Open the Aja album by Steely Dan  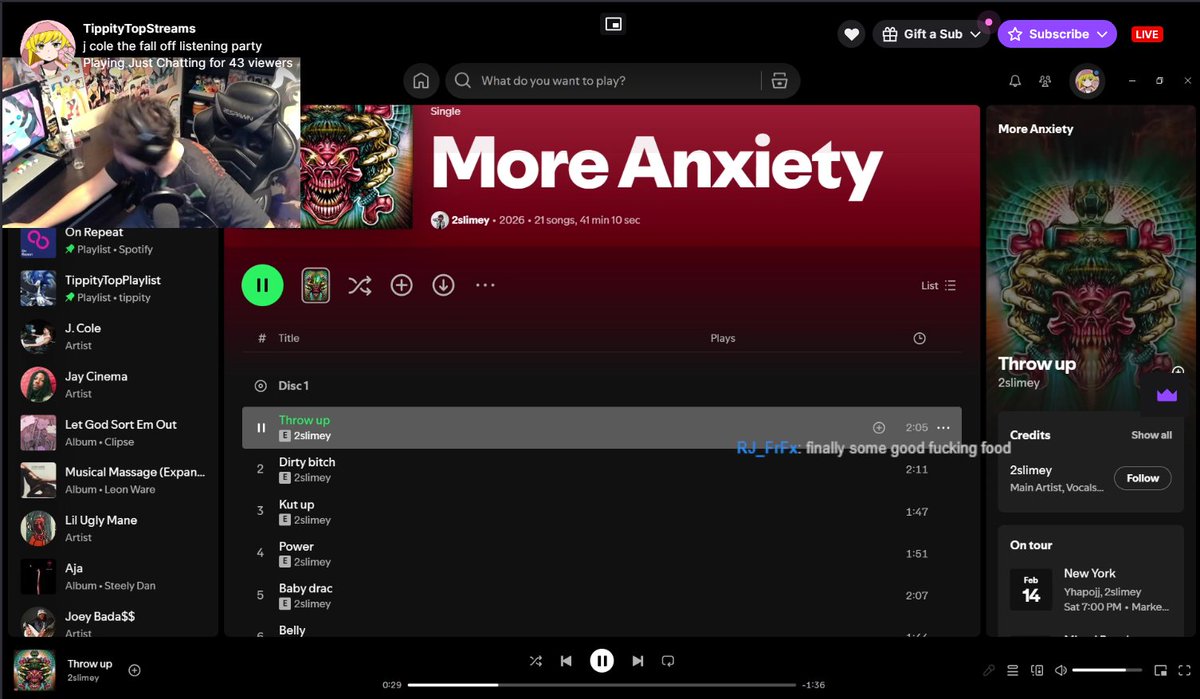113,576
